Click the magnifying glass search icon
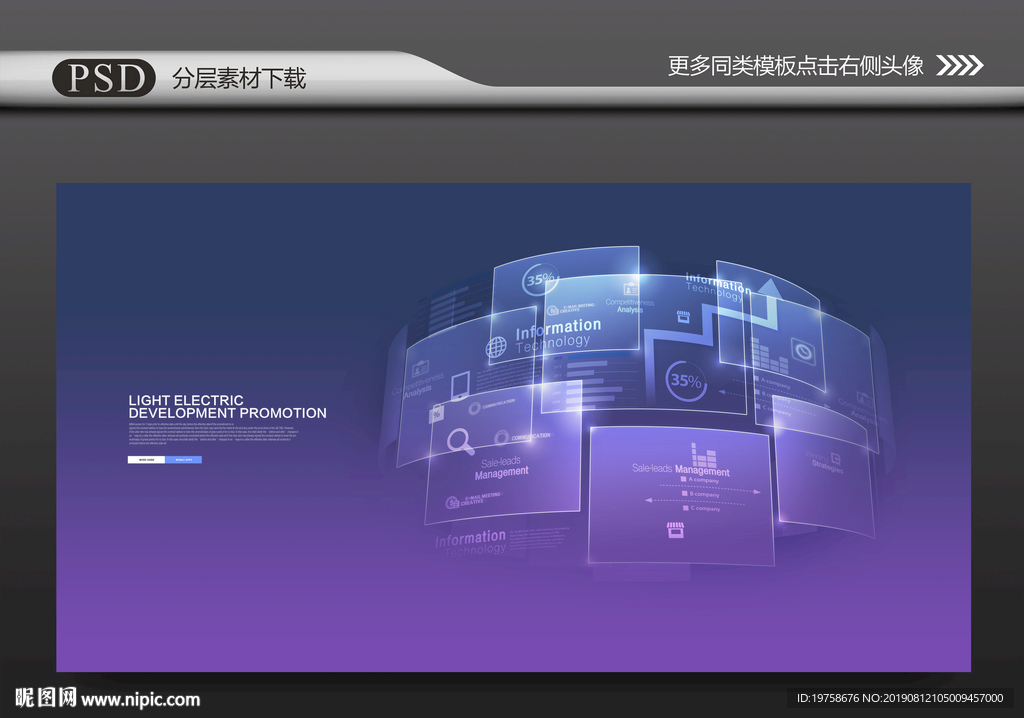Screen dimensions: 1024x718 pos(460,441)
